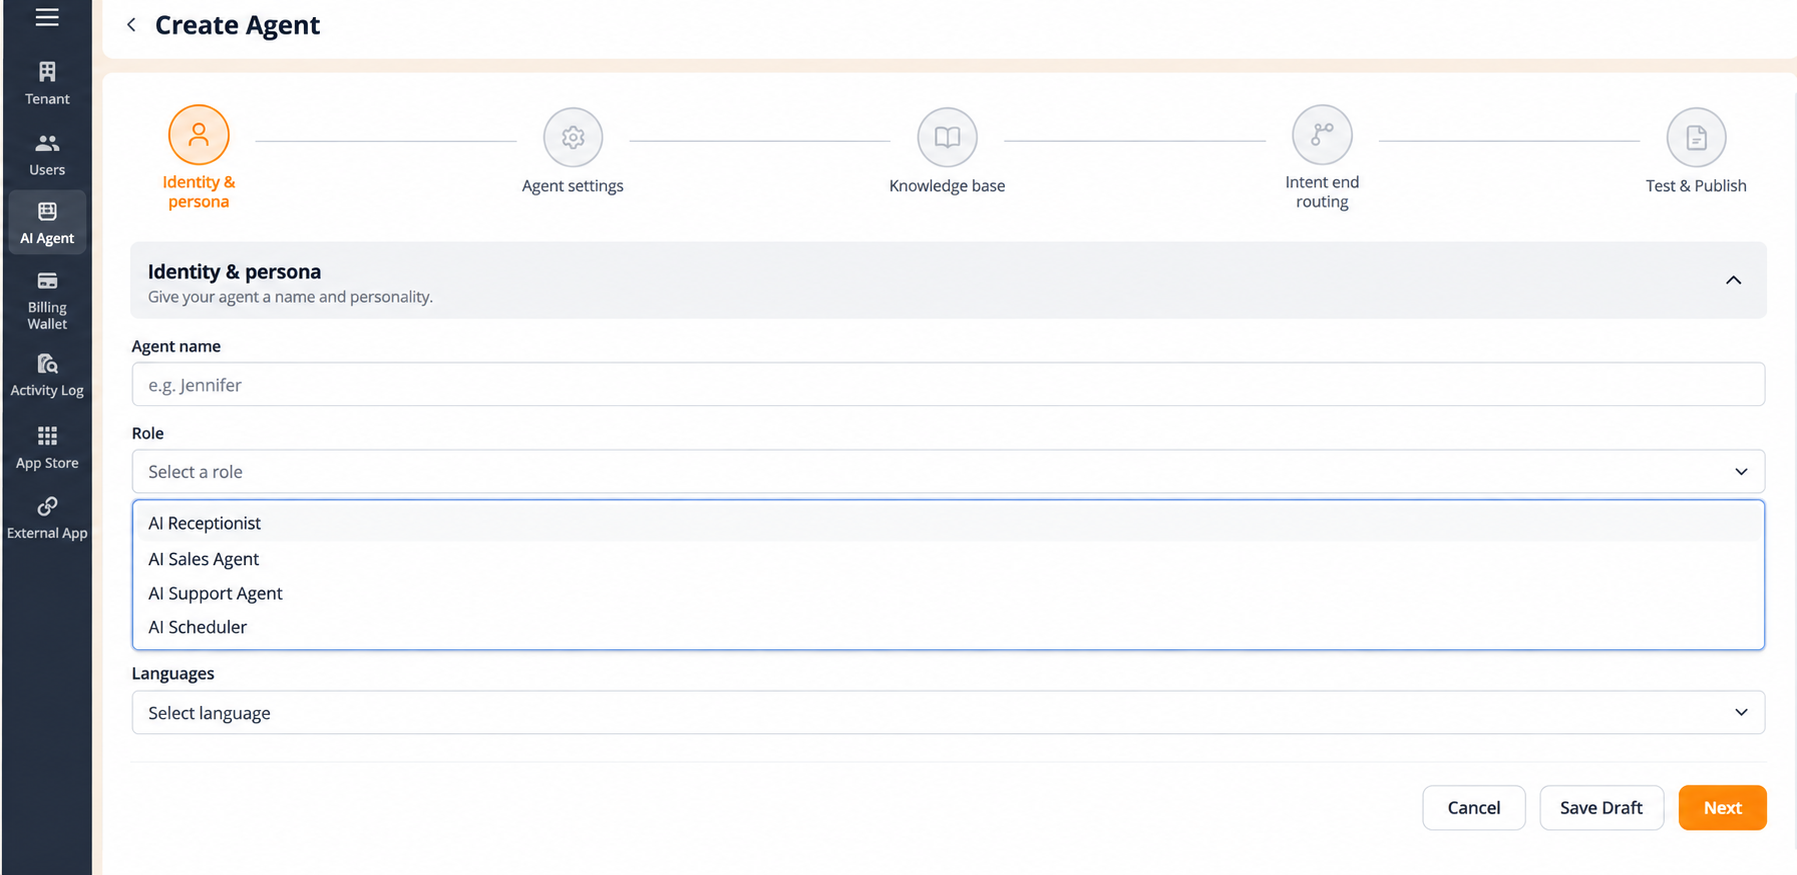This screenshot has width=1797, height=875.
Task: Go to the Test & Publish step
Action: (1696, 137)
